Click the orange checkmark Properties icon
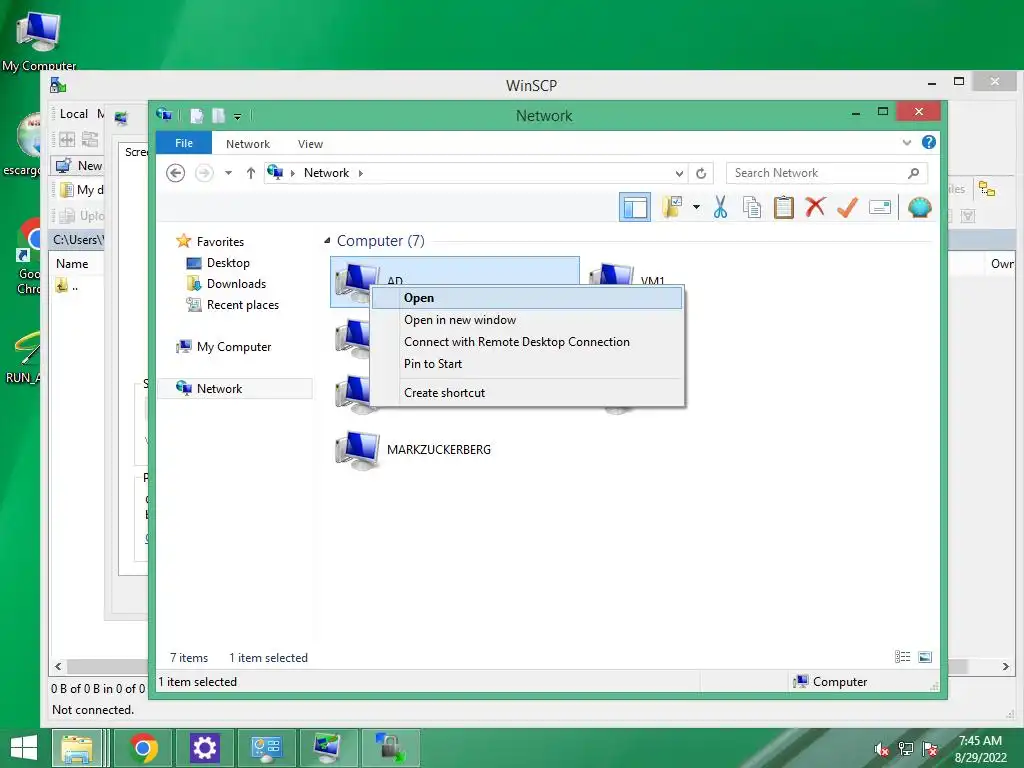The height and width of the screenshot is (768, 1024). (x=847, y=208)
